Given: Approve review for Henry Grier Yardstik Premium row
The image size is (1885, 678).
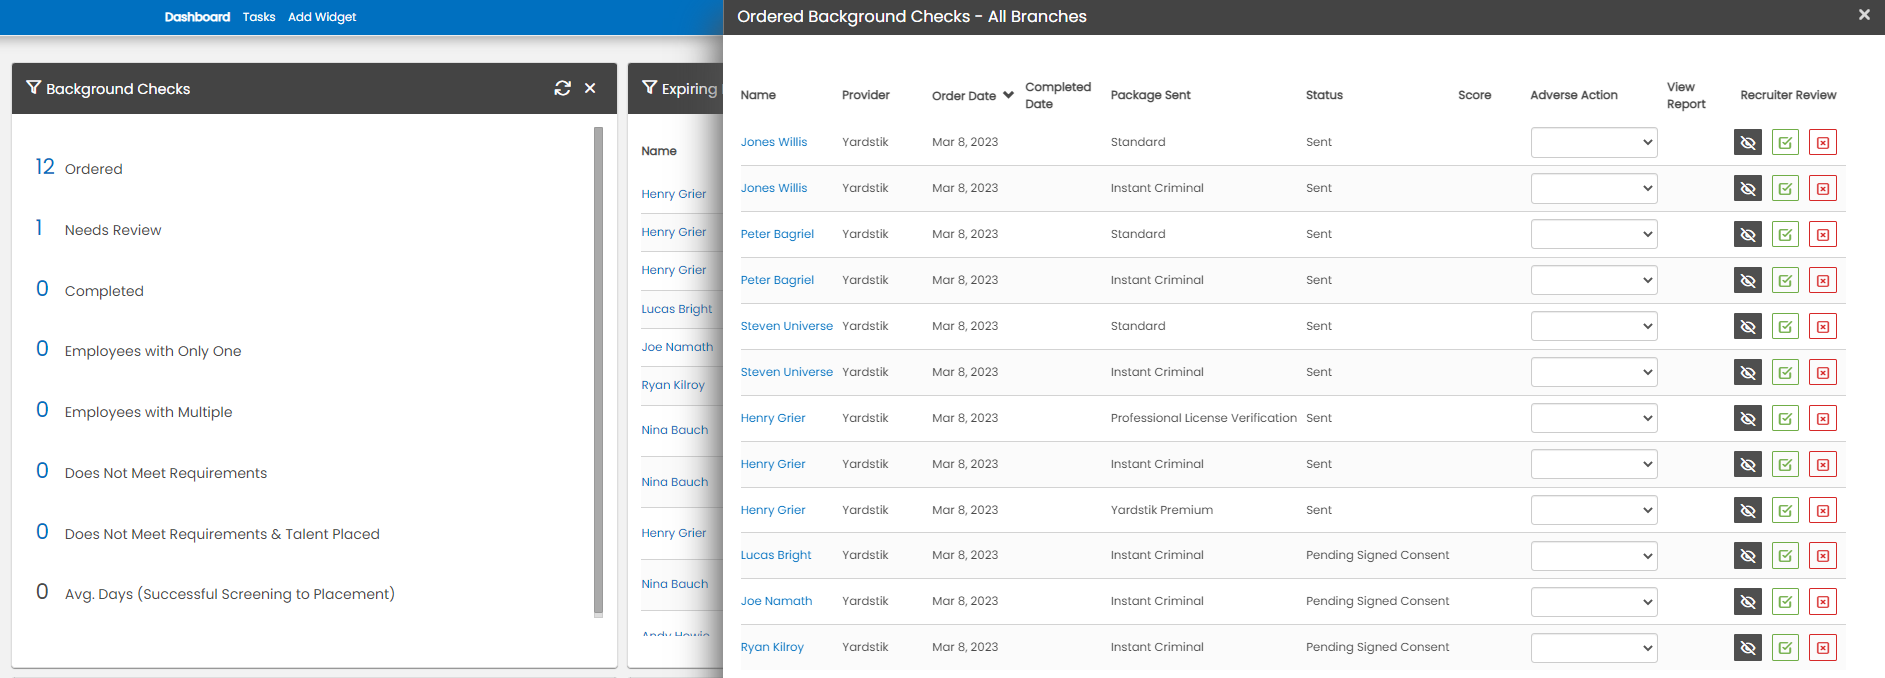Looking at the screenshot, I should (1785, 510).
